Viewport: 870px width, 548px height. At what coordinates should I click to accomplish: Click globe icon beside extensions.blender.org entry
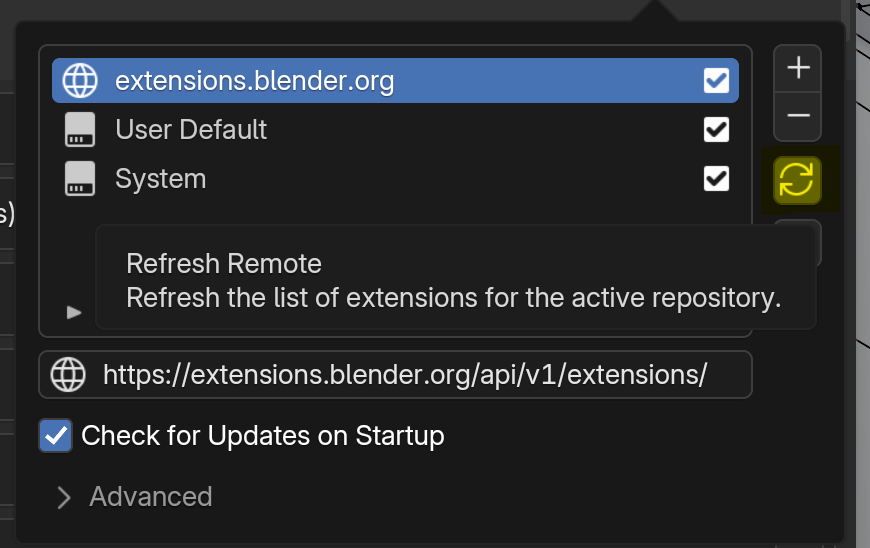coord(78,80)
